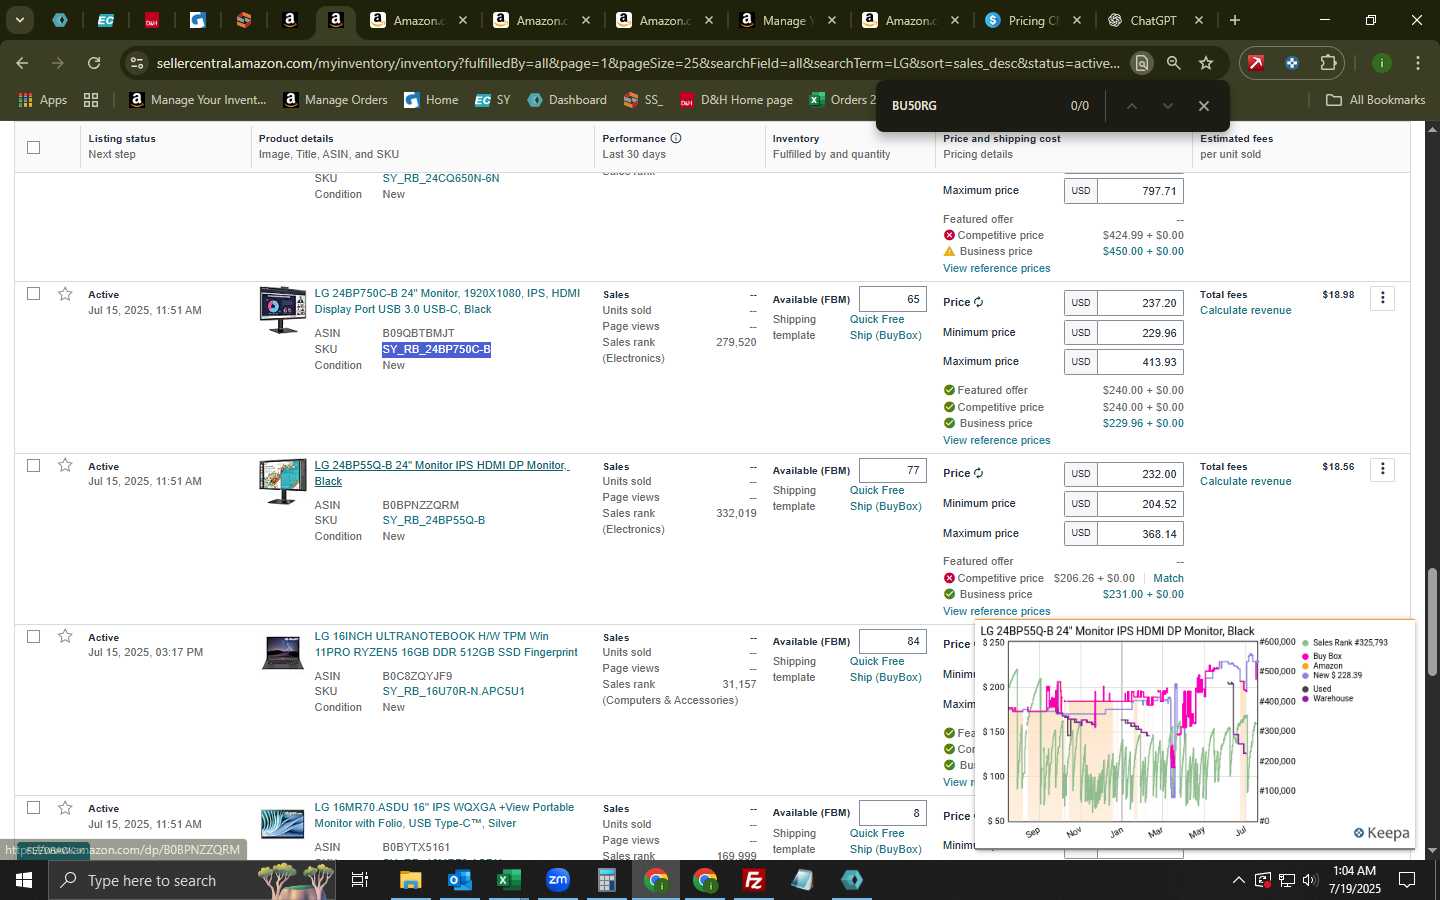The height and width of the screenshot is (900, 1440).
Task: Open the Chrome extensions puzzle icon
Action: pyautogui.click(x=1328, y=63)
